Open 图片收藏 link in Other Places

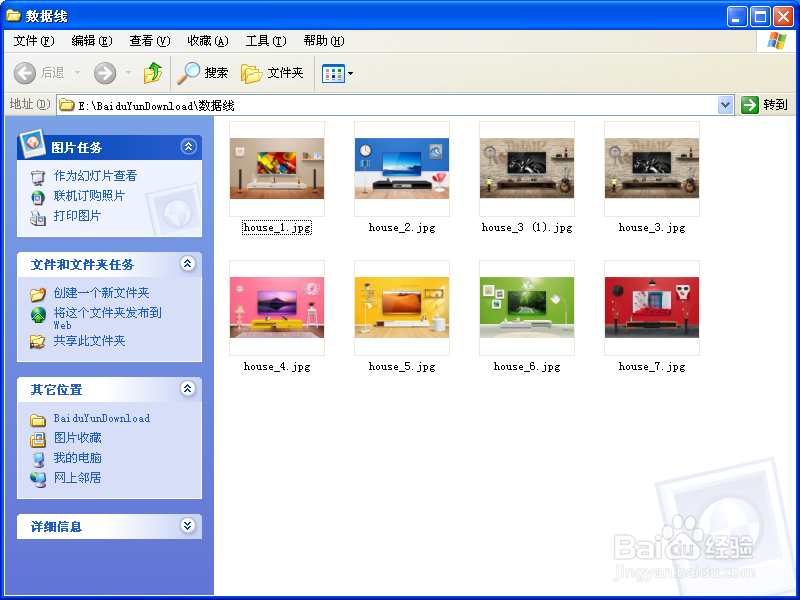tap(78, 438)
